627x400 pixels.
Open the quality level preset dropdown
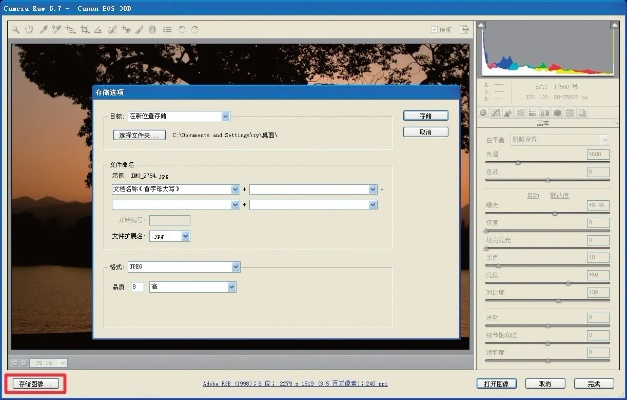coord(231,287)
